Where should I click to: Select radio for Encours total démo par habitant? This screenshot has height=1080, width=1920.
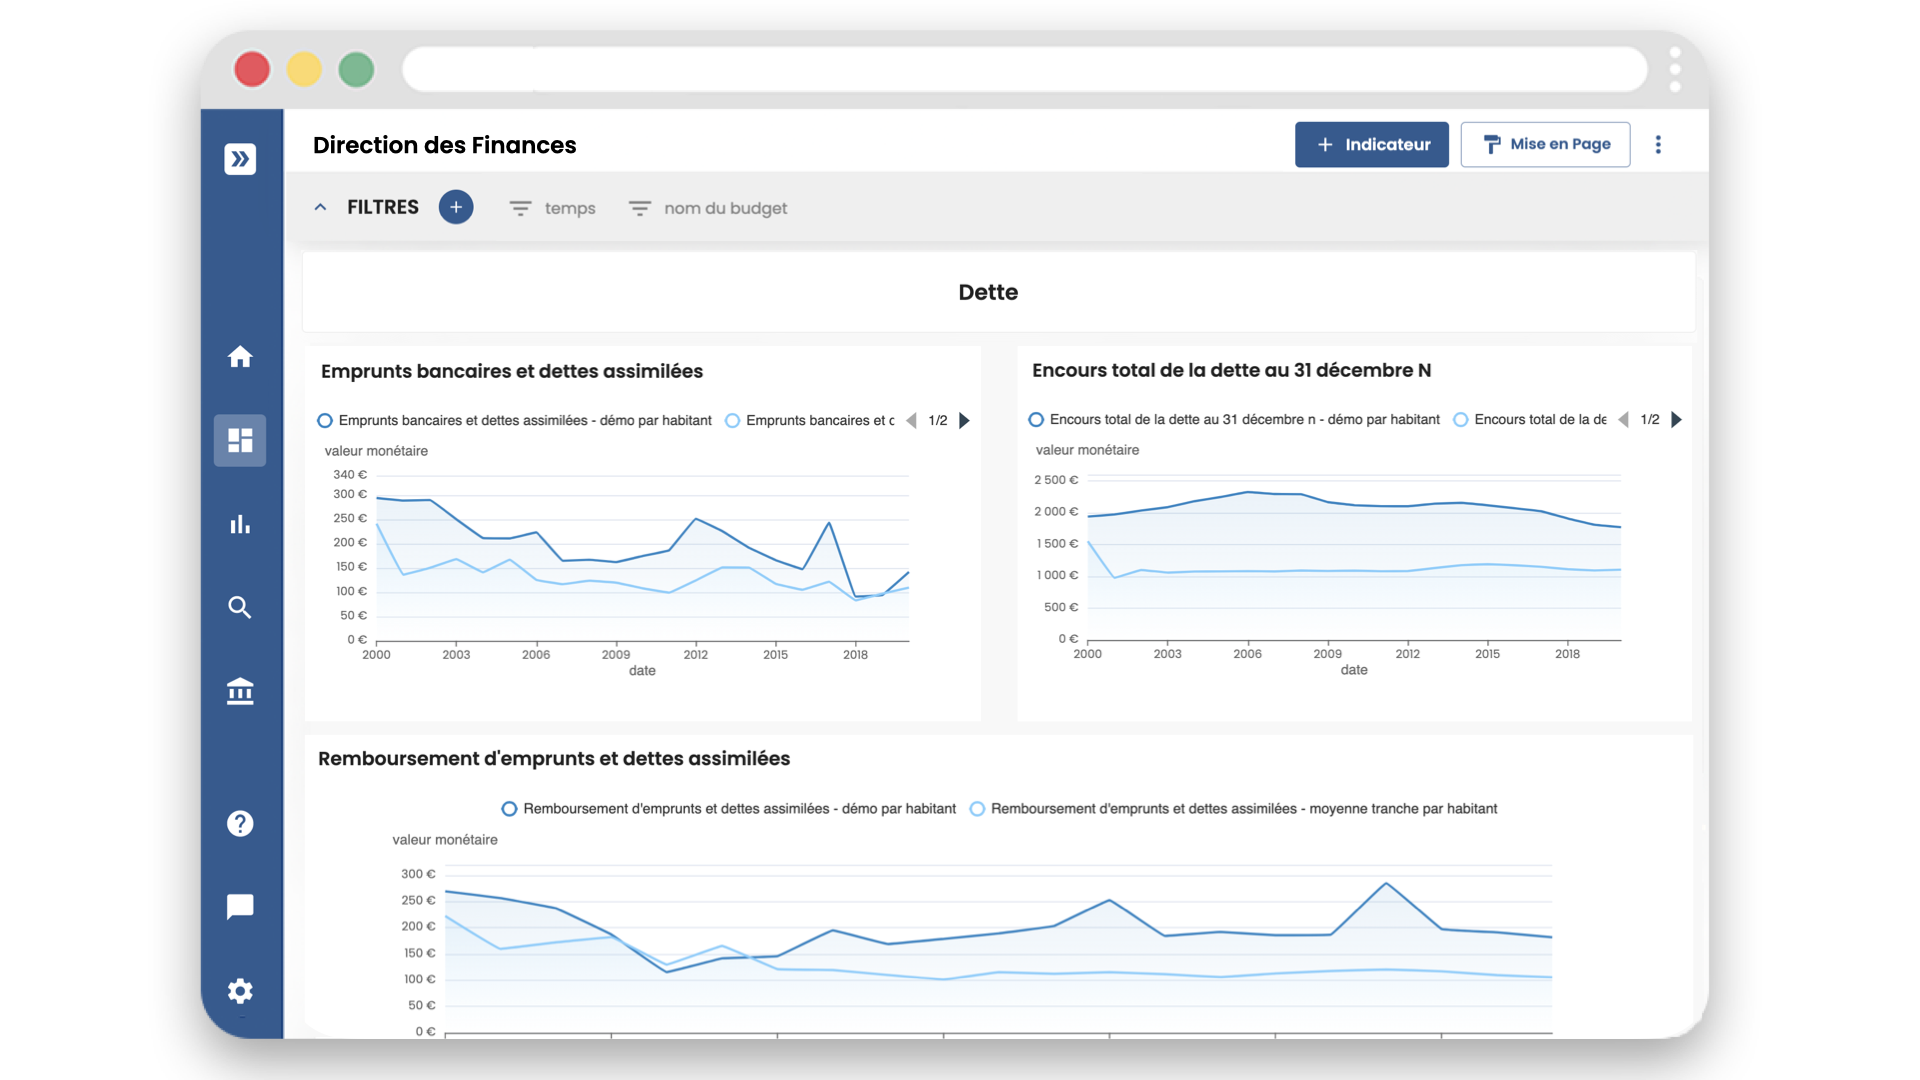click(x=1036, y=420)
